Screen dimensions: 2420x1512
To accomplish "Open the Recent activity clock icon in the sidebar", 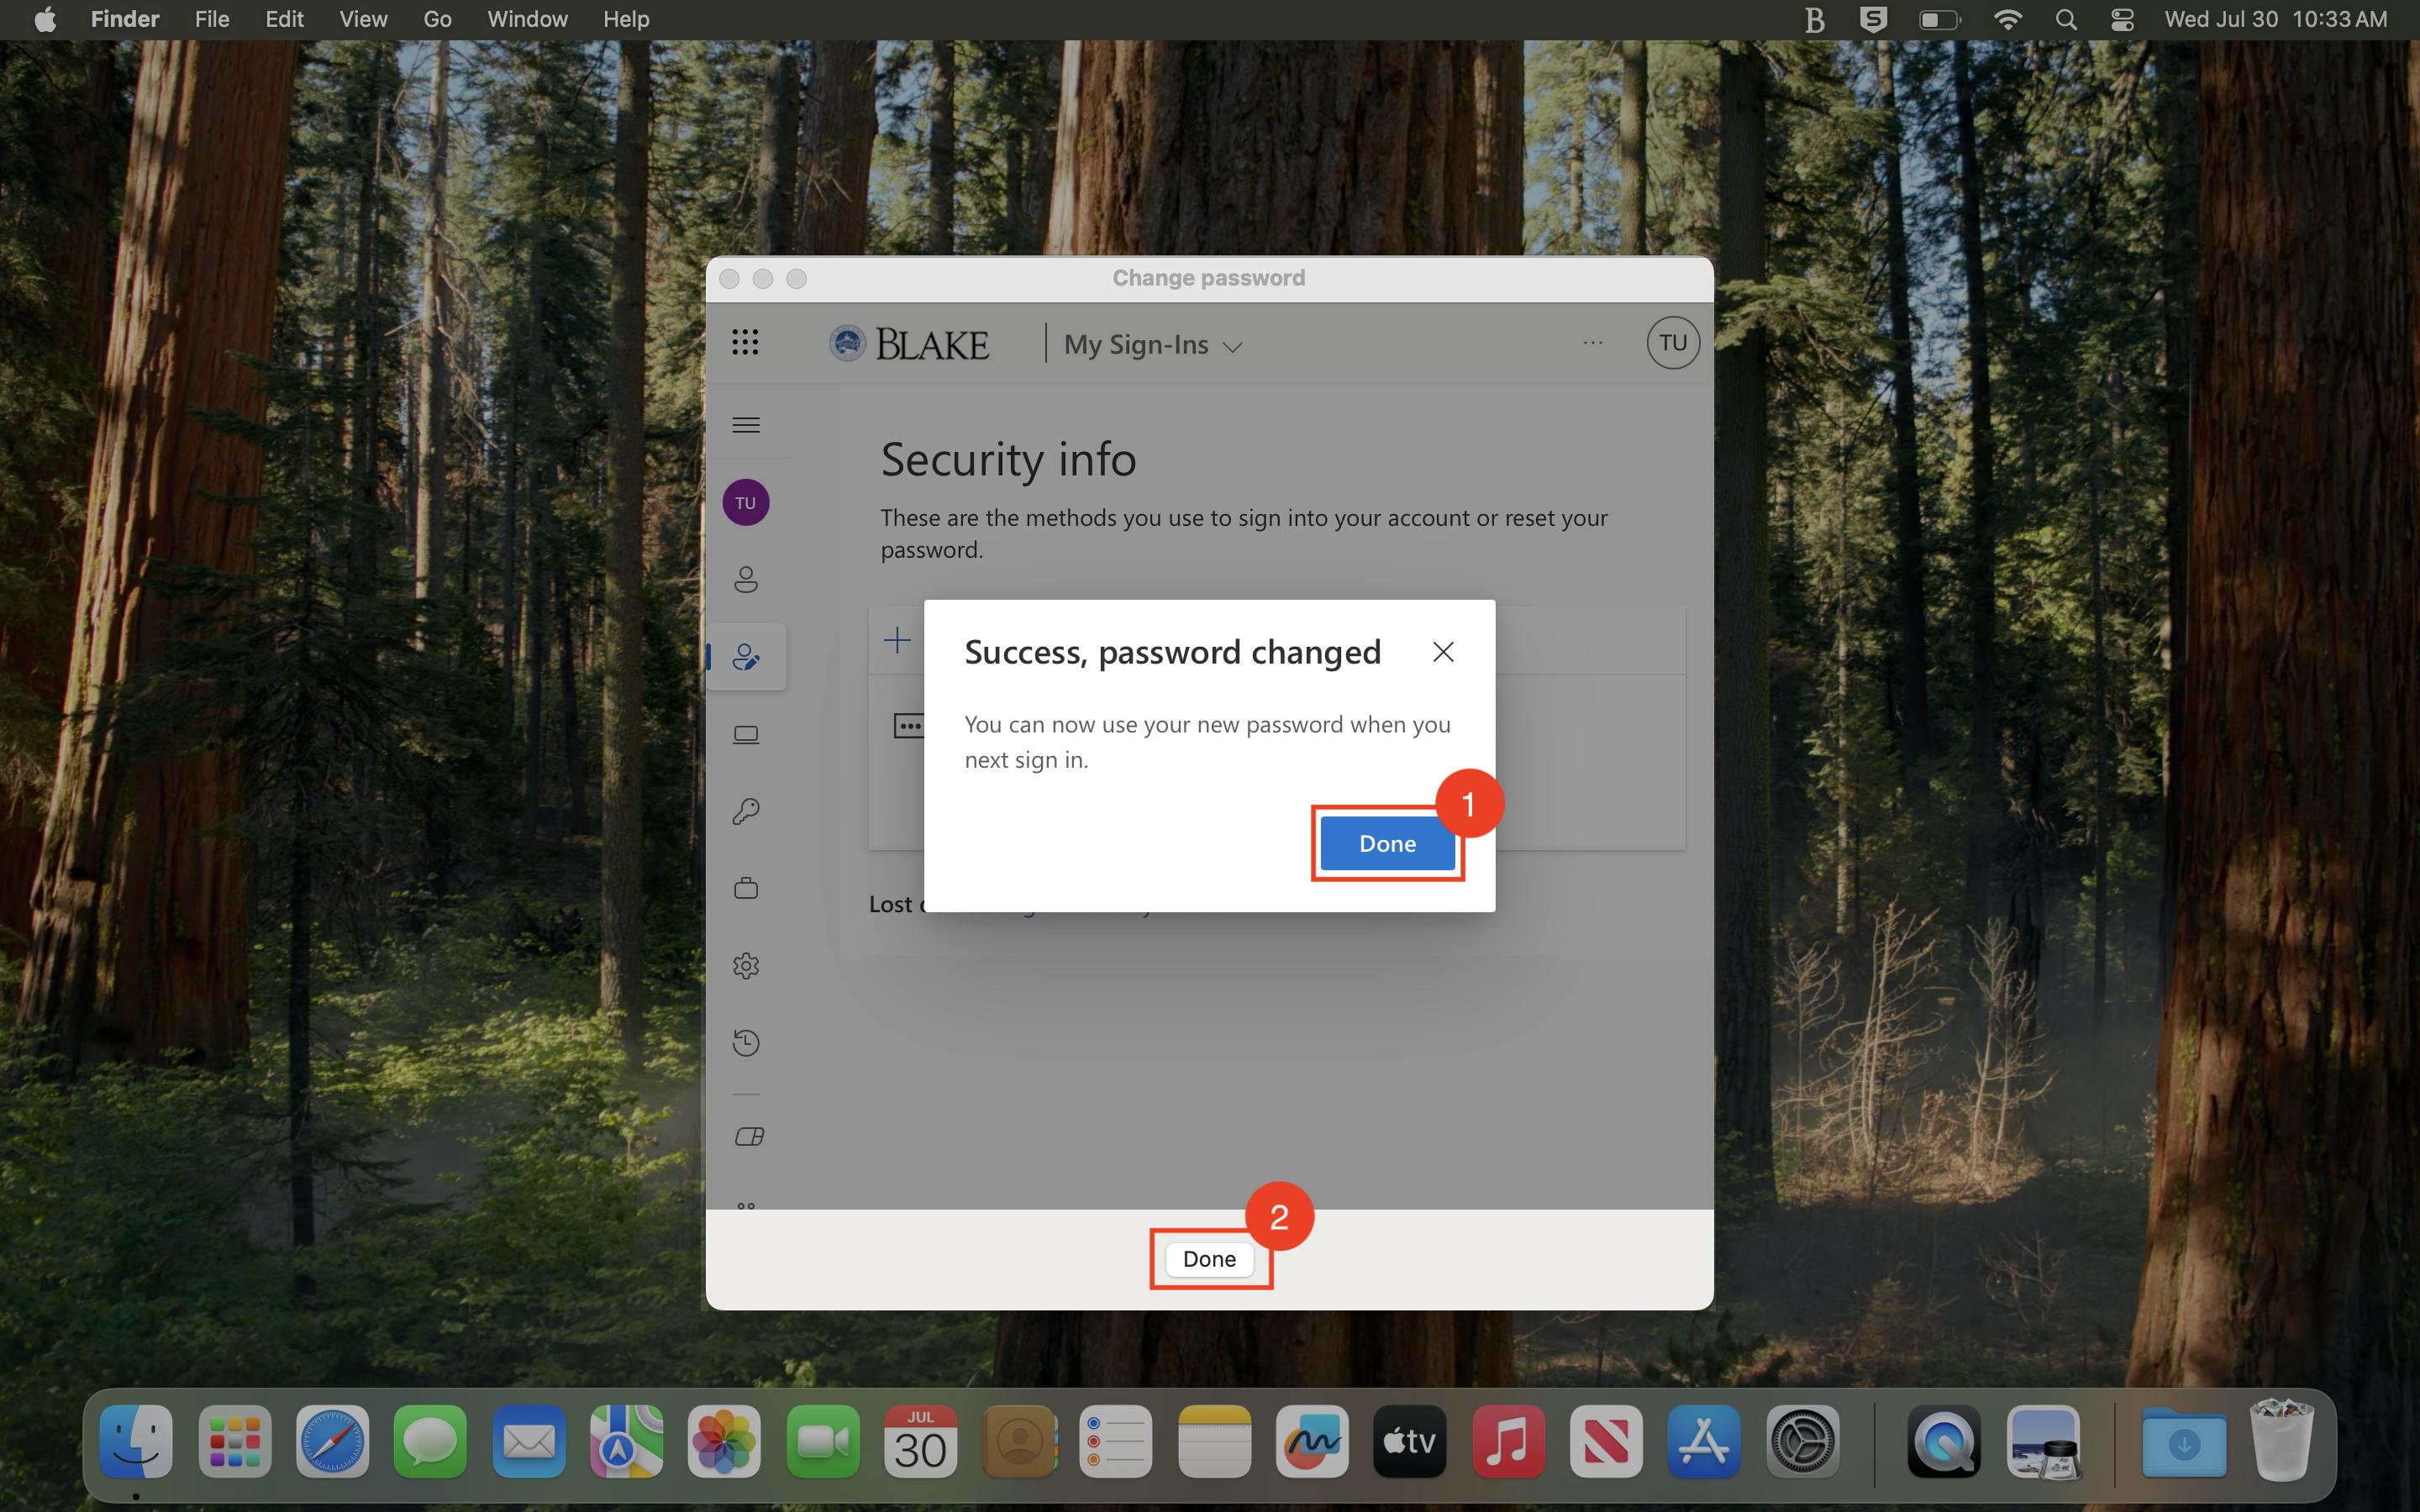I will tap(746, 1043).
